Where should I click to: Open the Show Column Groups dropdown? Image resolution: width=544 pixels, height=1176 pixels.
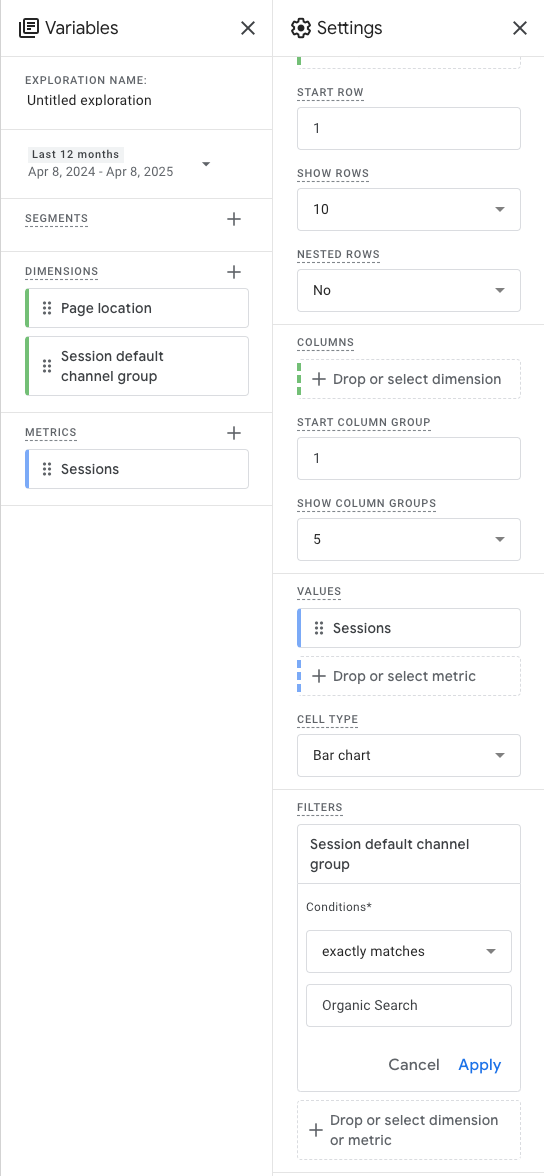(409, 539)
